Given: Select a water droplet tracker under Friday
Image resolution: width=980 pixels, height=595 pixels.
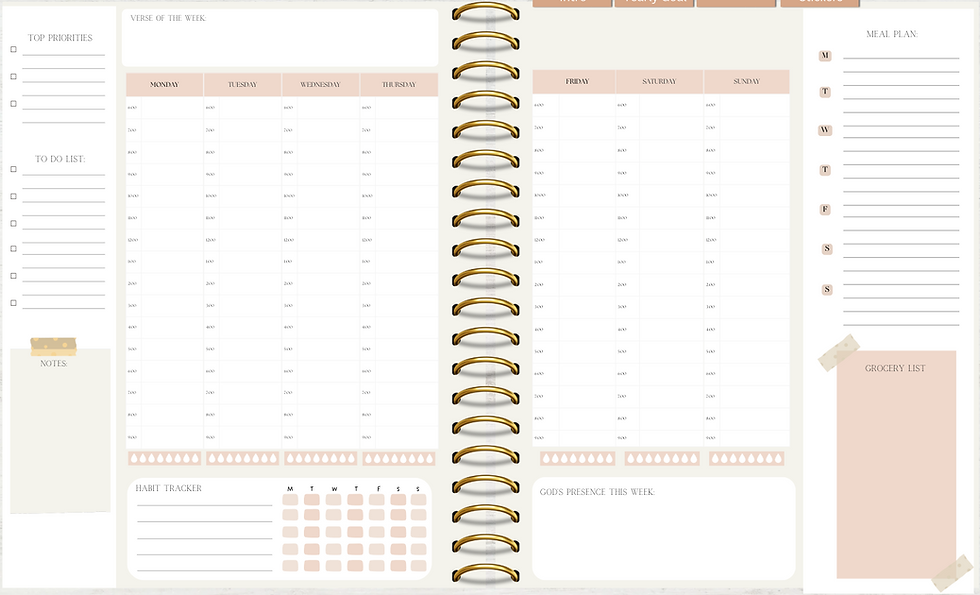Looking at the screenshot, I should pos(545,457).
